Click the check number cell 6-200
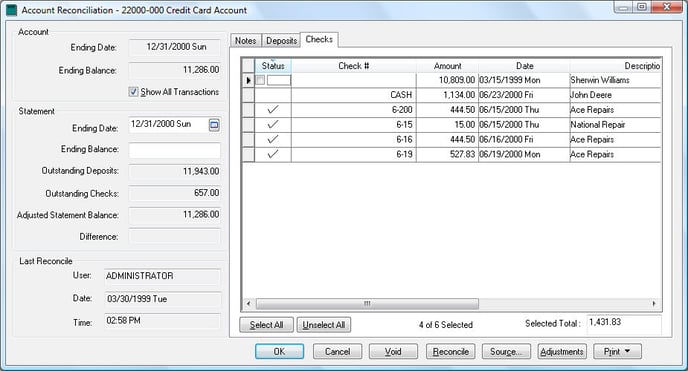The height and width of the screenshot is (371, 688). [354, 110]
